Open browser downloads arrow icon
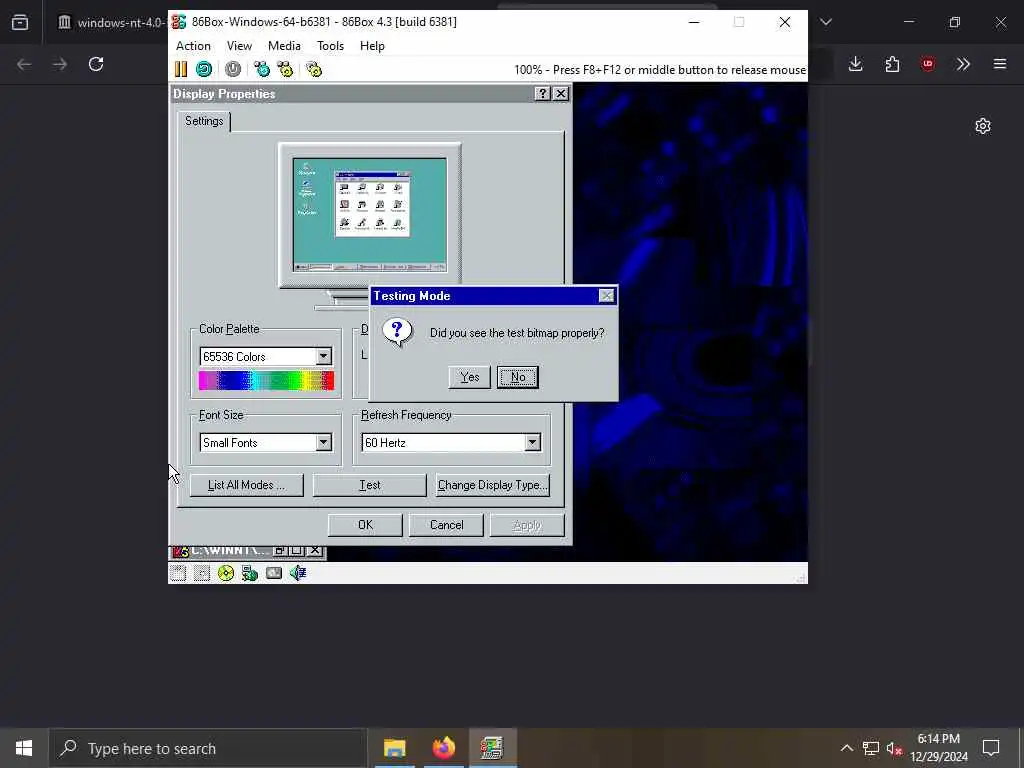 (x=856, y=64)
